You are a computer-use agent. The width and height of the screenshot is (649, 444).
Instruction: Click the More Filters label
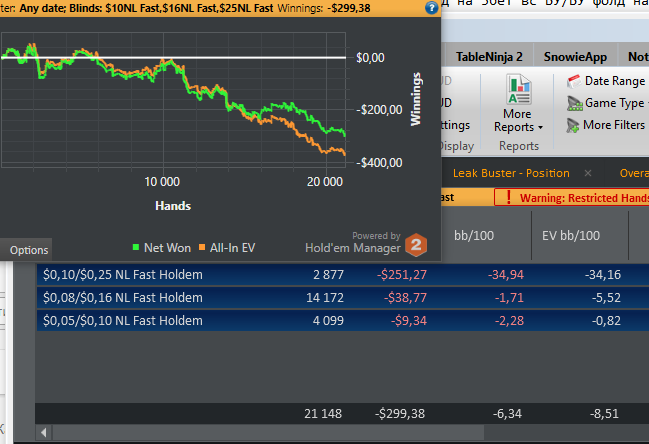click(614, 125)
